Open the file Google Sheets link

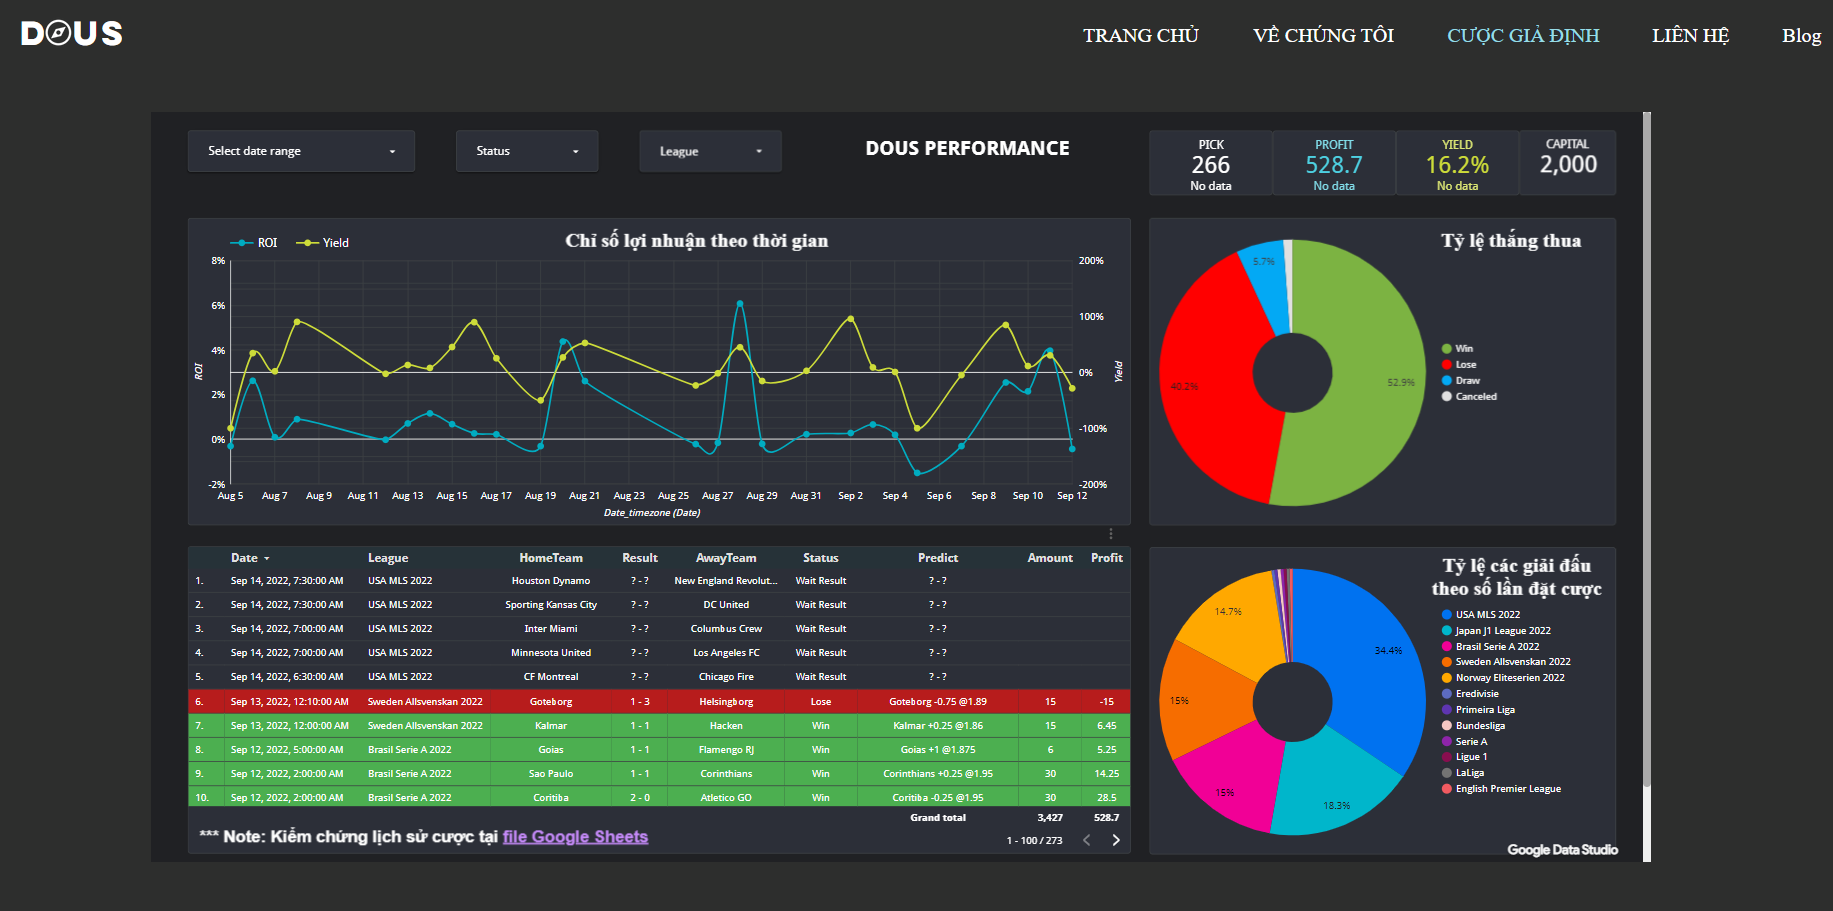[x=575, y=837]
